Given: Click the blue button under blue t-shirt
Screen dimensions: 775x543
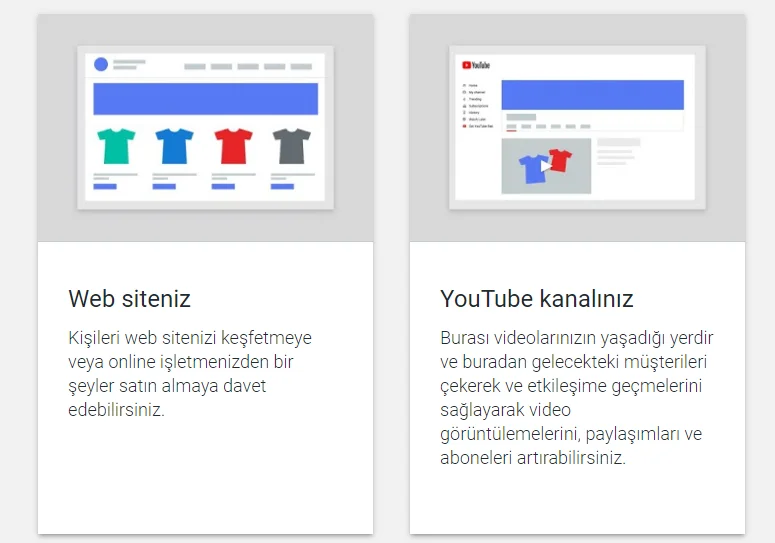Looking at the screenshot, I should pos(164,186).
